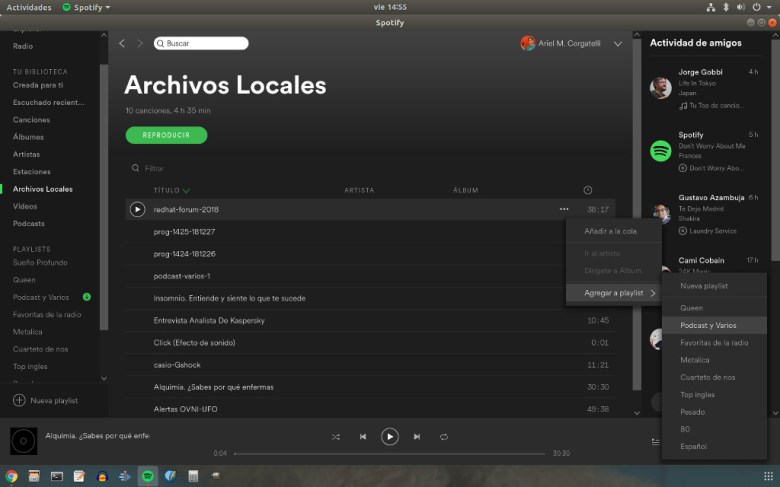This screenshot has height=487, width=780.
Task: Open Álbumes in the library
Action: point(28,137)
